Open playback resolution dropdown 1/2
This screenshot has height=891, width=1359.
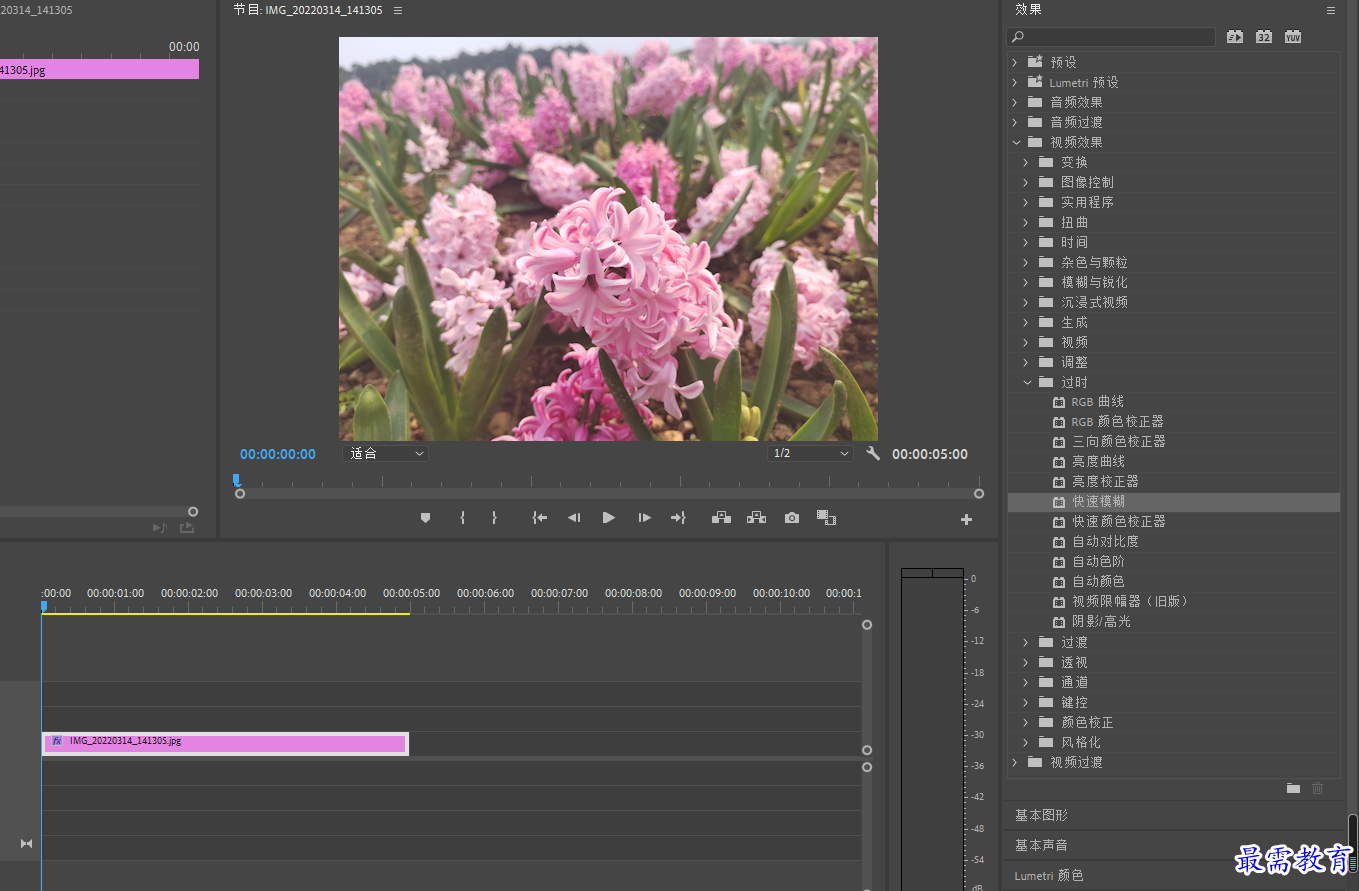click(x=810, y=453)
